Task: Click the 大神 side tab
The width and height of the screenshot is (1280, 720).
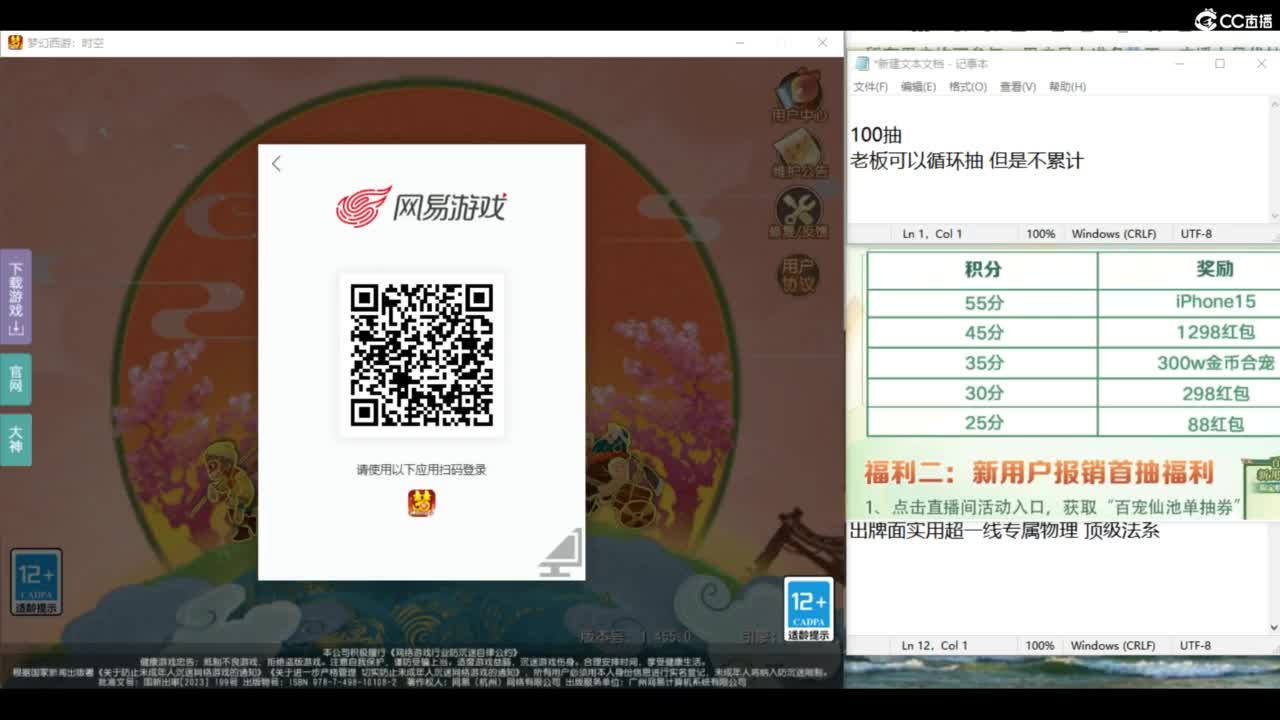Action: (15, 440)
